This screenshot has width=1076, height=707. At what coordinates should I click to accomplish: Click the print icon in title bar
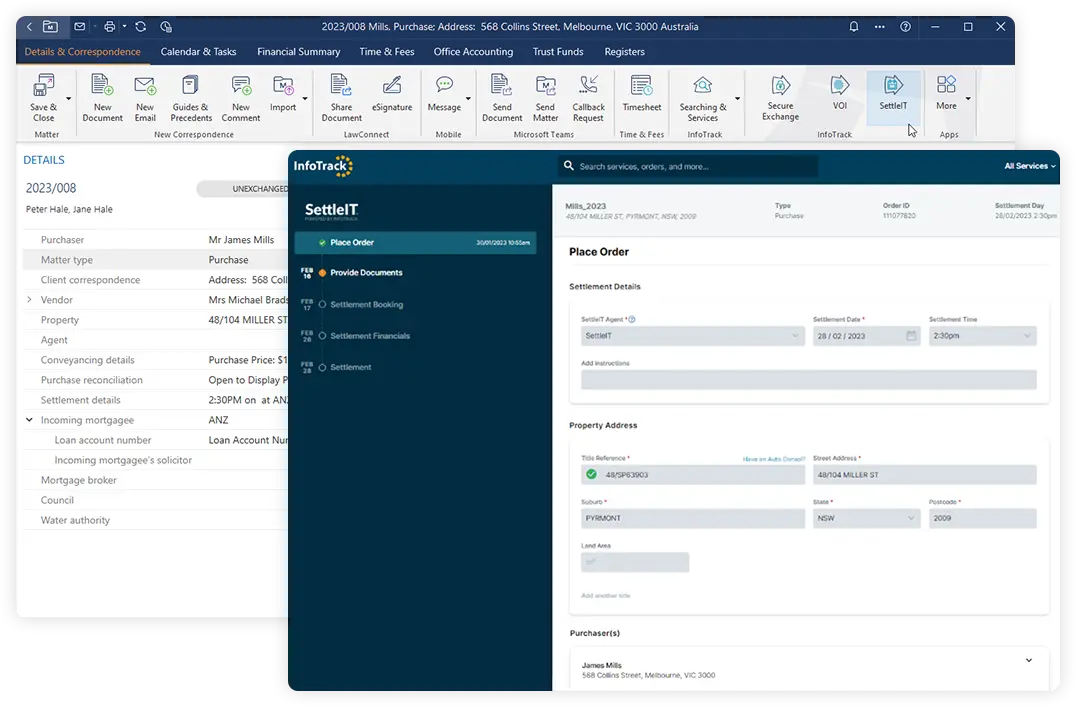(x=109, y=27)
